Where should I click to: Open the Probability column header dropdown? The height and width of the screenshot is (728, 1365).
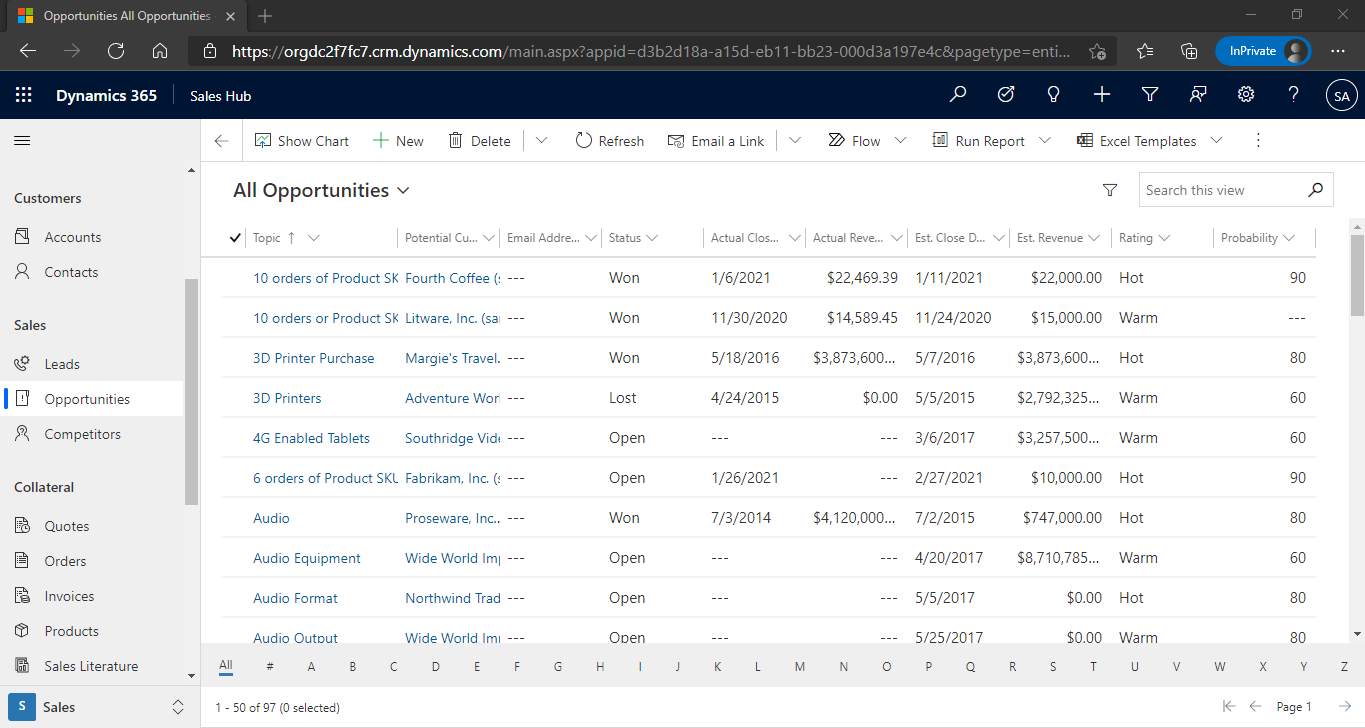(x=1289, y=238)
